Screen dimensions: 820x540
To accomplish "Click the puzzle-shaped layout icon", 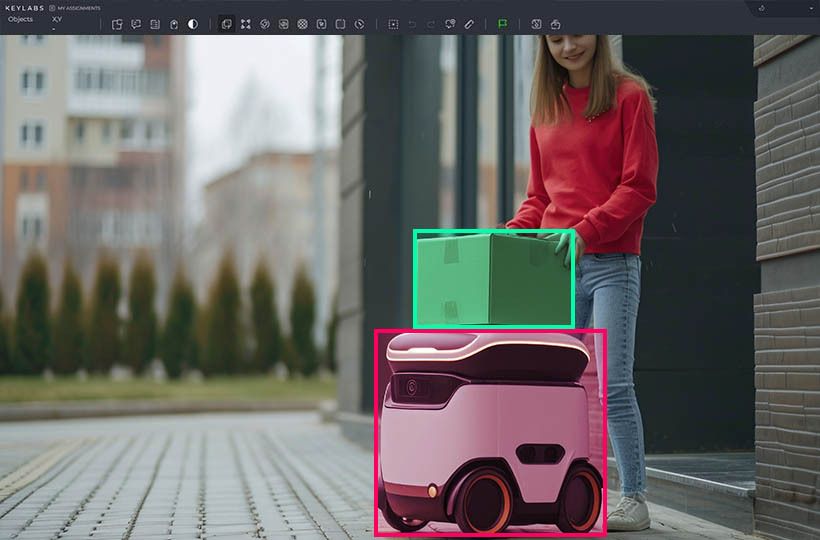I will tap(117, 24).
